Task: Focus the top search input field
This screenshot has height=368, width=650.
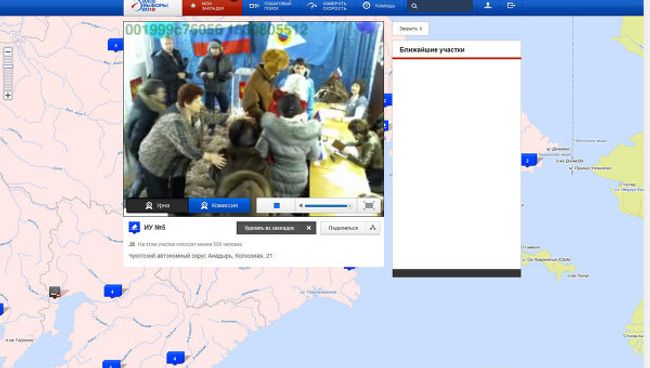Action: [439, 6]
